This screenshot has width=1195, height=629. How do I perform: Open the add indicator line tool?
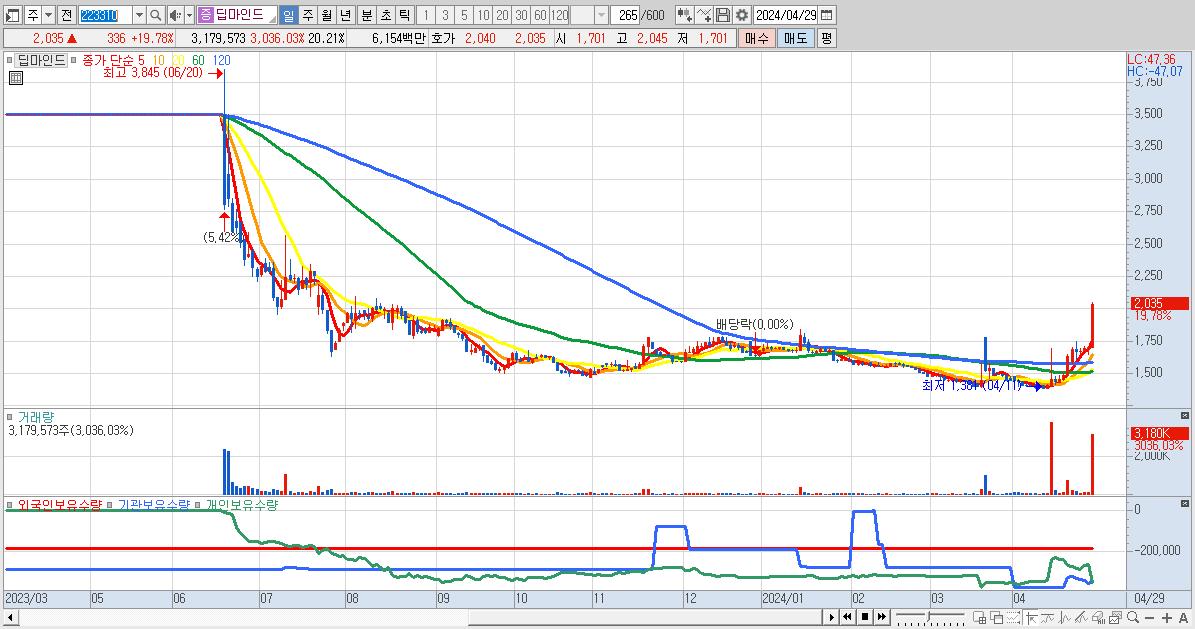coord(704,15)
